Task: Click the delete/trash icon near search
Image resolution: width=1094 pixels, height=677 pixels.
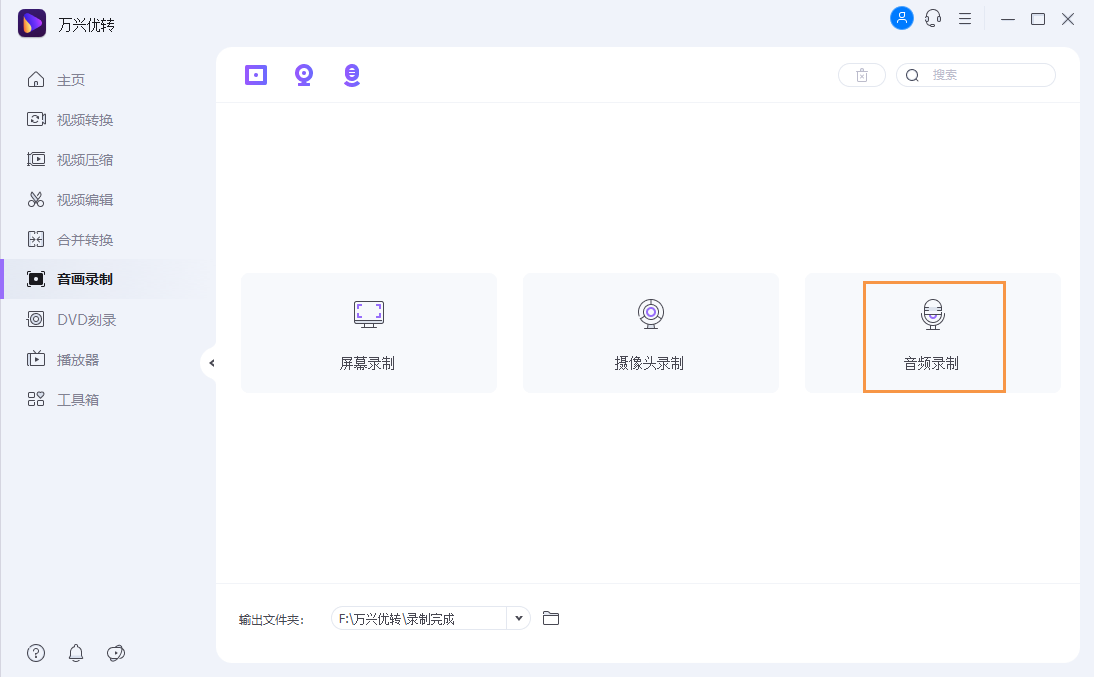Action: click(861, 74)
